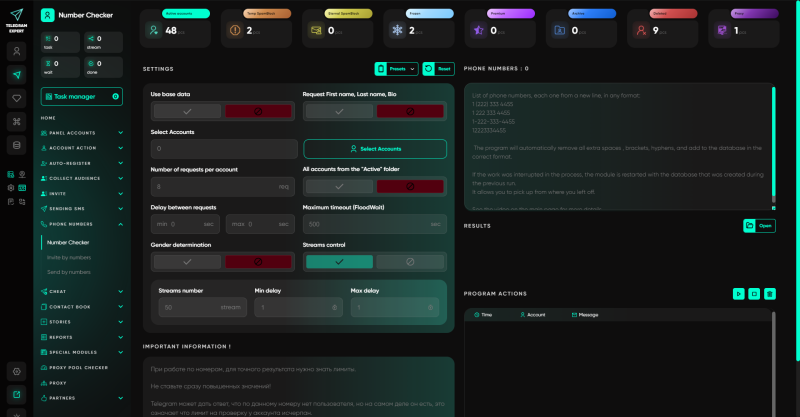Click the Frozen snowflake icon
Viewport: 800px width, 417px height.
(397, 31)
